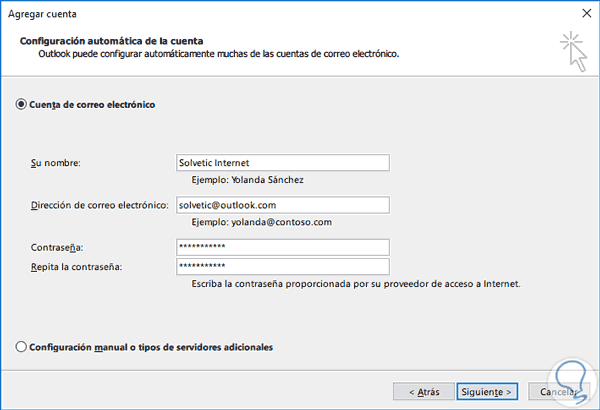Cancel the account setup
Screen dimensions: 600x410
click(x=561, y=390)
